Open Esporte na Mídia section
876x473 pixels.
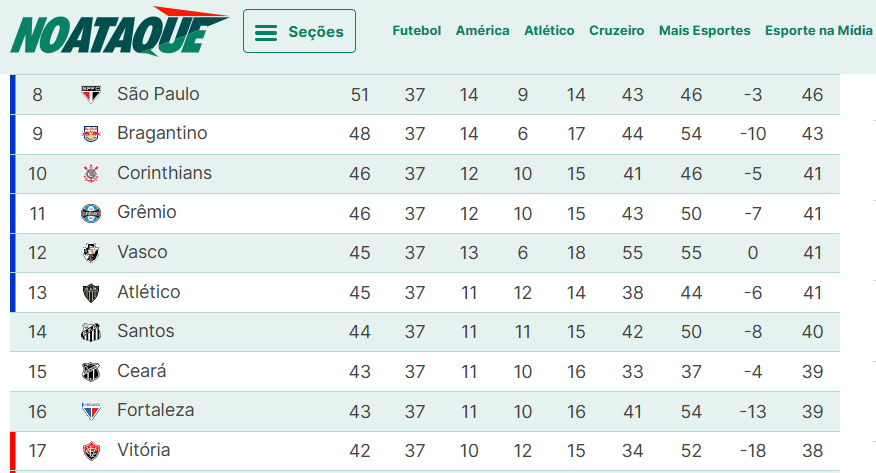(x=818, y=31)
